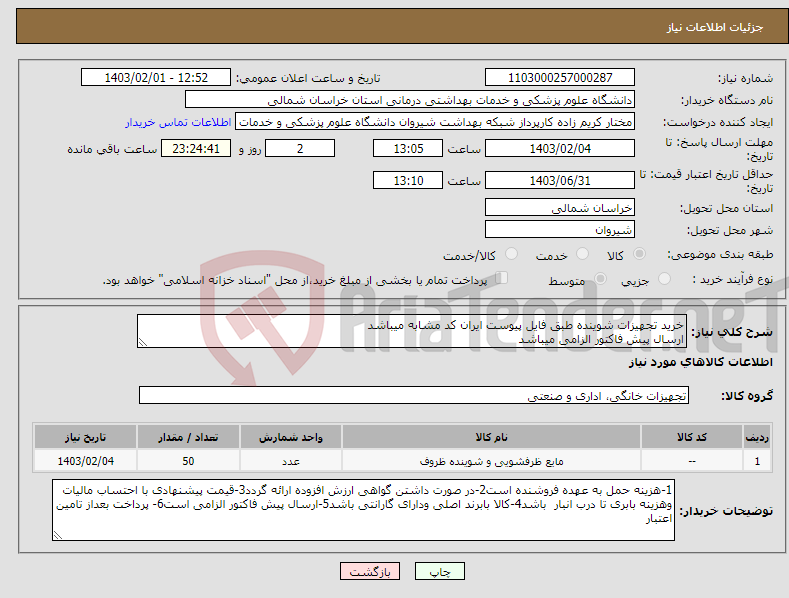Image resolution: width=789 pixels, height=598 pixels.
Task: Click the quantity cell 50
Action: pyautogui.click(x=188, y=461)
